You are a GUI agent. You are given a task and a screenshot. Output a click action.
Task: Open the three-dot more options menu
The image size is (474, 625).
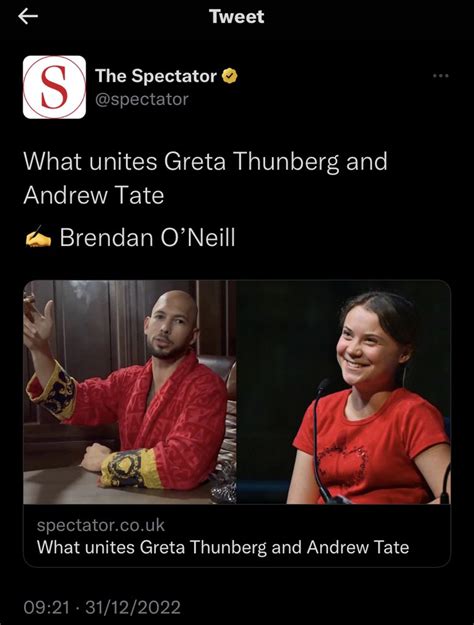[x=441, y=75]
